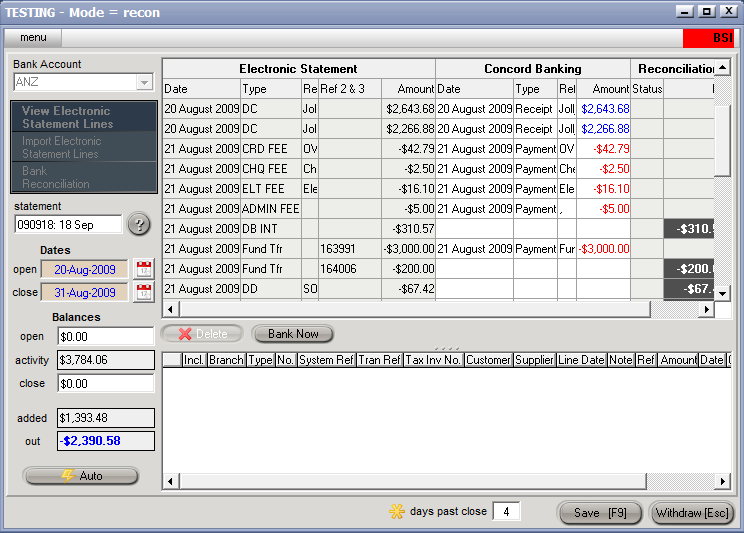Click the Tran Ref column header
The image size is (744, 533).
(379, 360)
